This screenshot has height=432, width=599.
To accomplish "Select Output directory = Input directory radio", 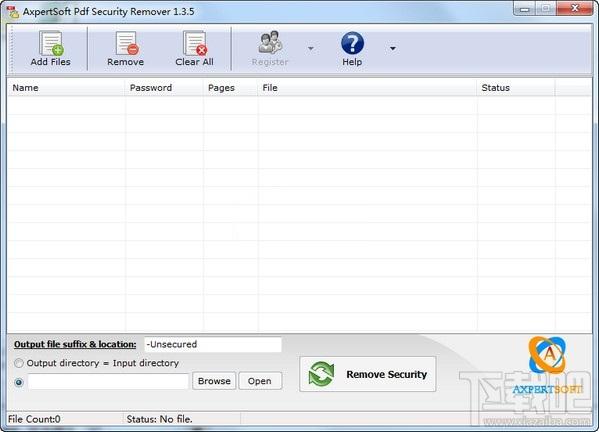I will coord(19,363).
